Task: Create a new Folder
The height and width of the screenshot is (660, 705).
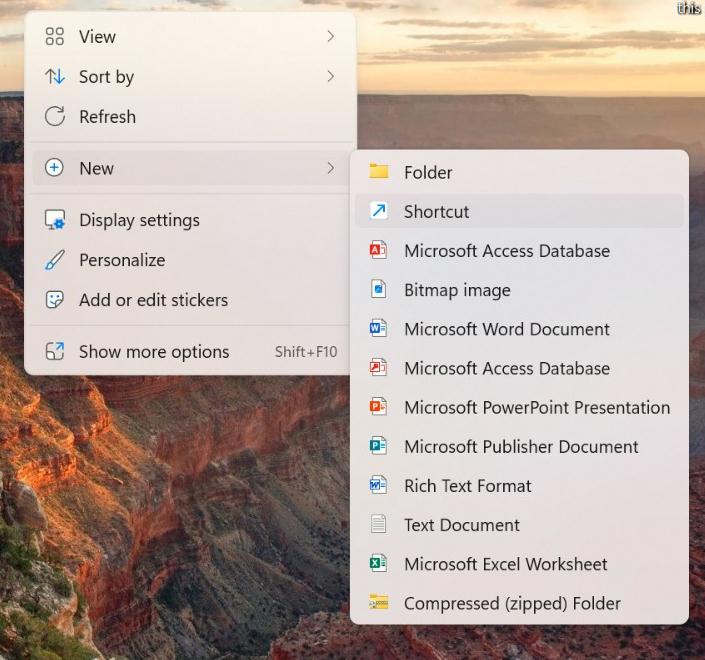Action: pyautogui.click(x=428, y=173)
